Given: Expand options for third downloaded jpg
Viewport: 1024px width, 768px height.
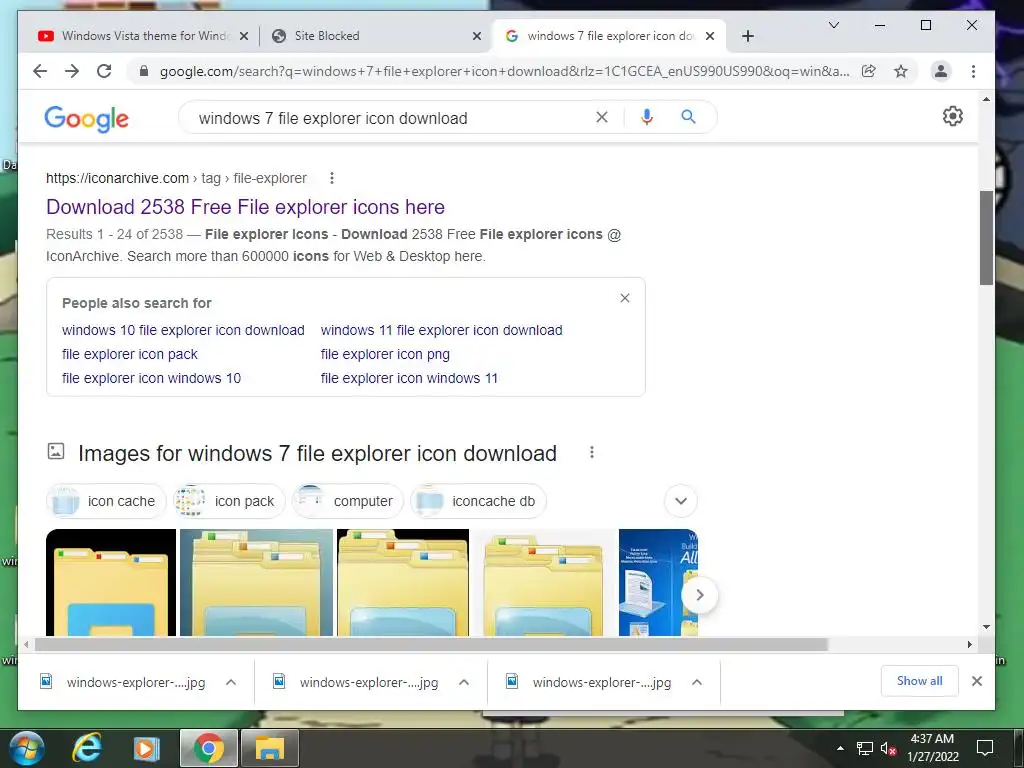Looking at the screenshot, I should click(697, 682).
